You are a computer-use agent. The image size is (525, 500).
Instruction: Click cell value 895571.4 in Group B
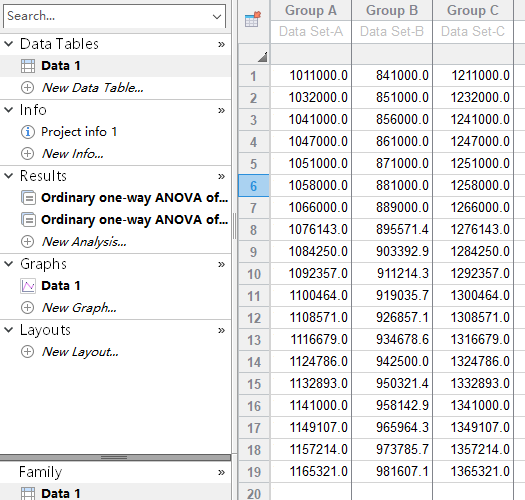click(x=392, y=229)
